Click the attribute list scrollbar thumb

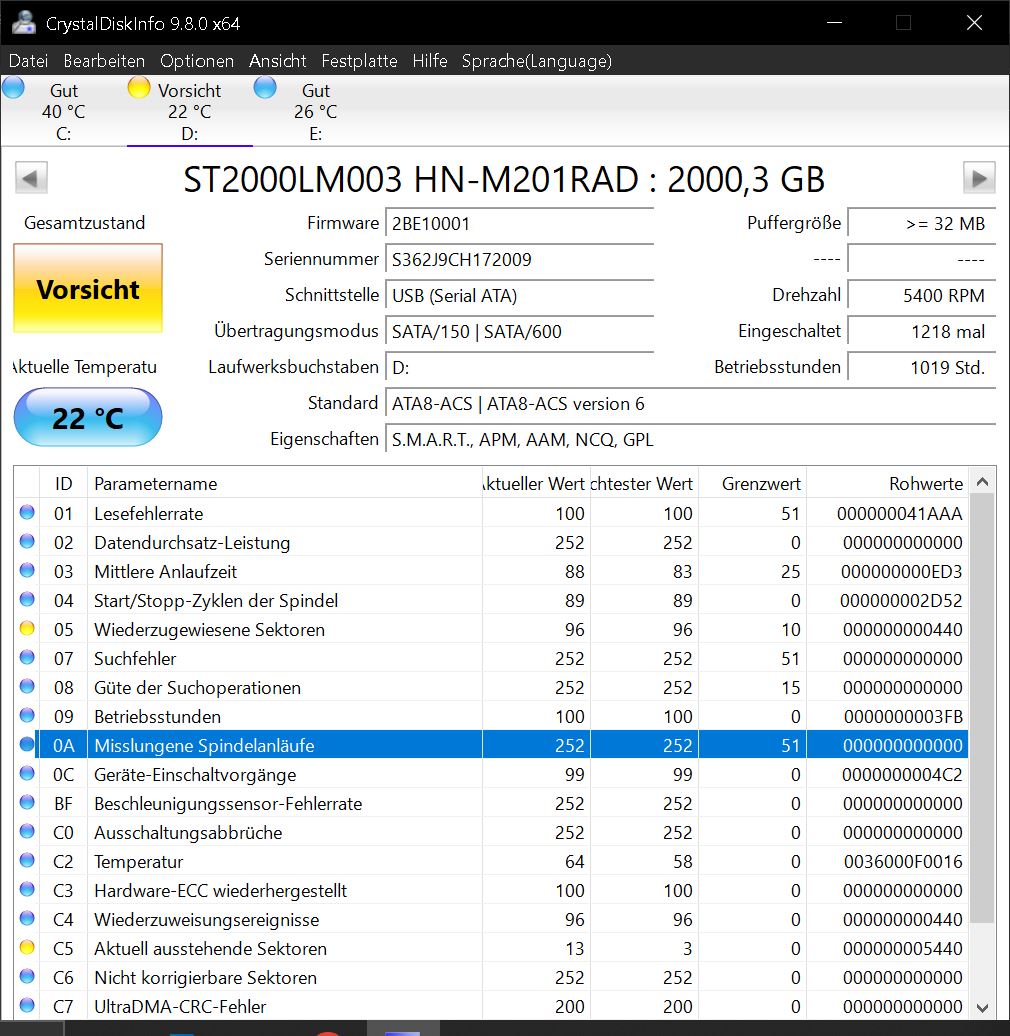point(982,710)
